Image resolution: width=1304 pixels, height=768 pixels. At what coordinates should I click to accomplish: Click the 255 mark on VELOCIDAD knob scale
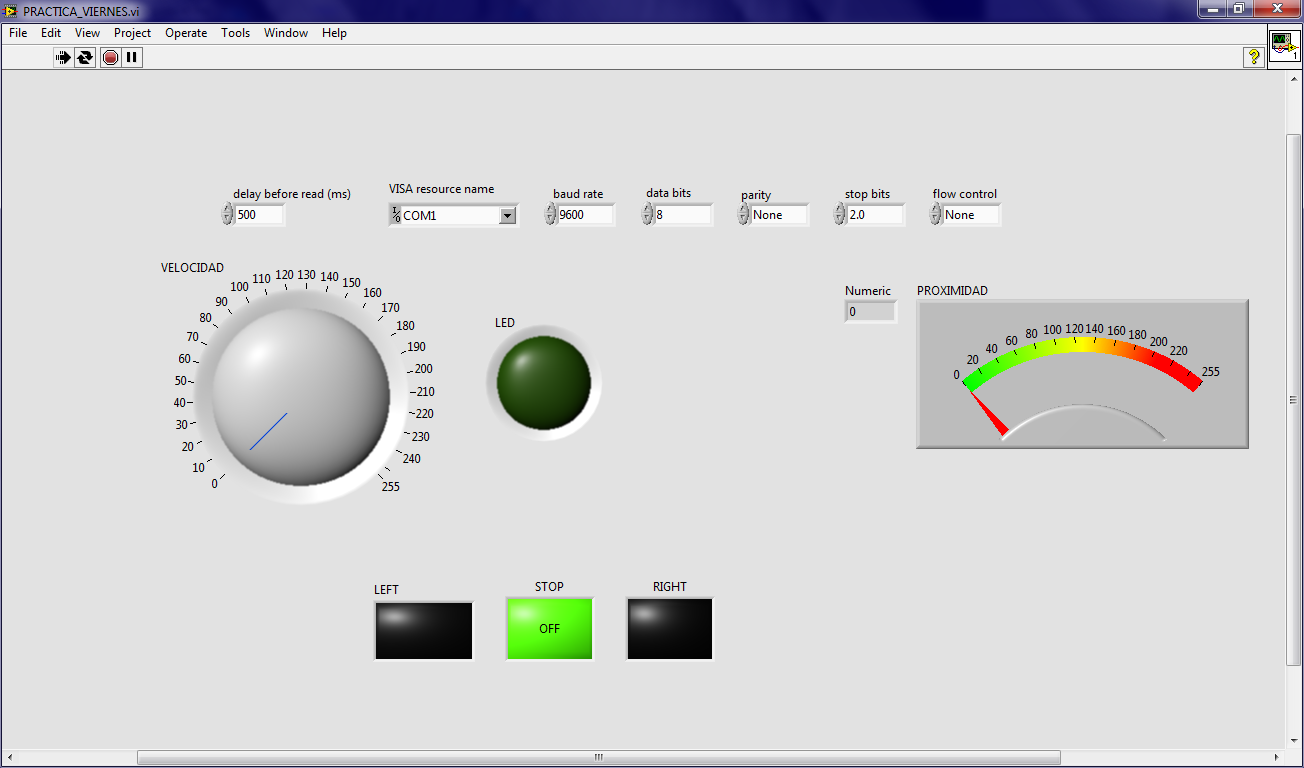pyautogui.click(x=391, y=487)
